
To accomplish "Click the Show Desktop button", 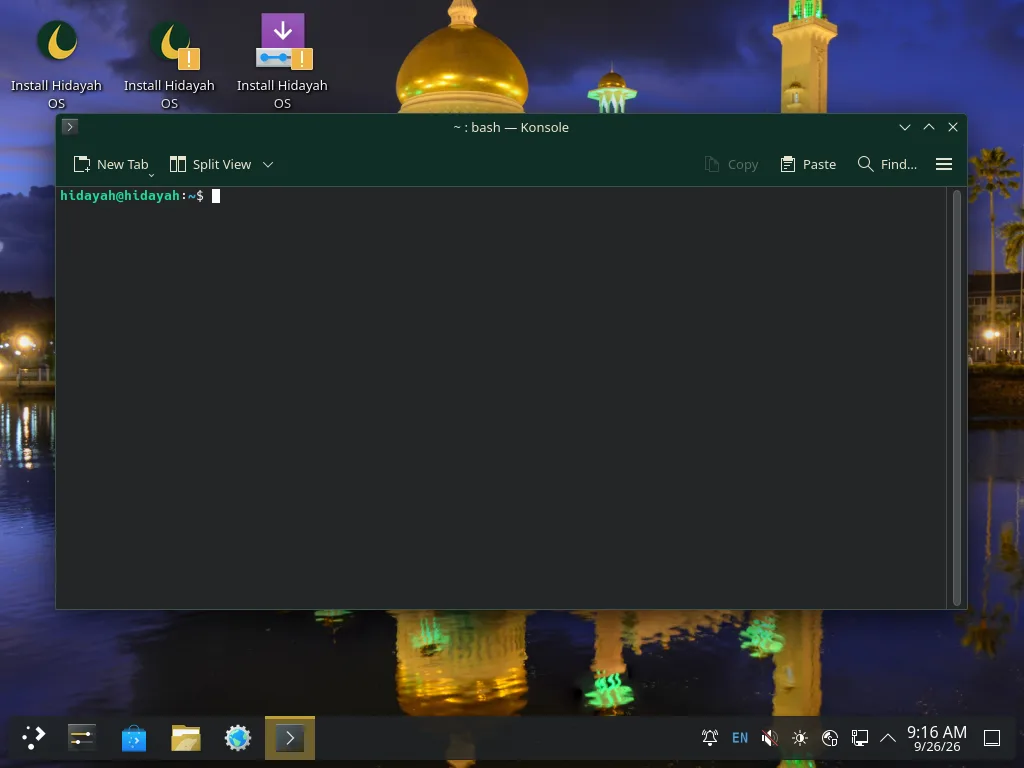I will tap(992, 738).
